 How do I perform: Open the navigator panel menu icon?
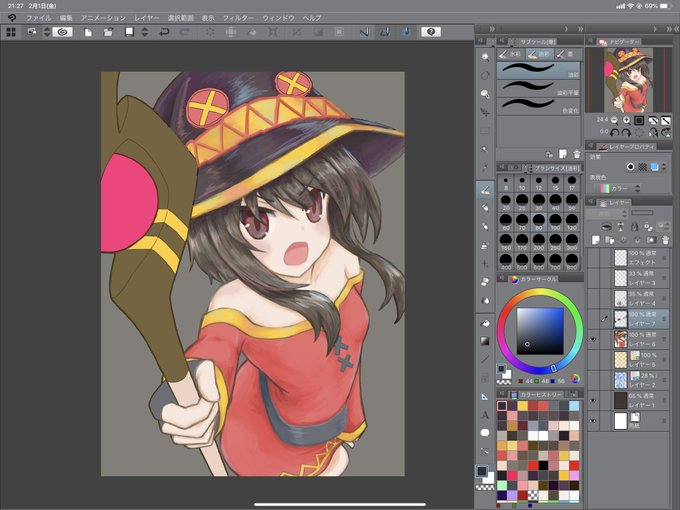tap(591, 41)
